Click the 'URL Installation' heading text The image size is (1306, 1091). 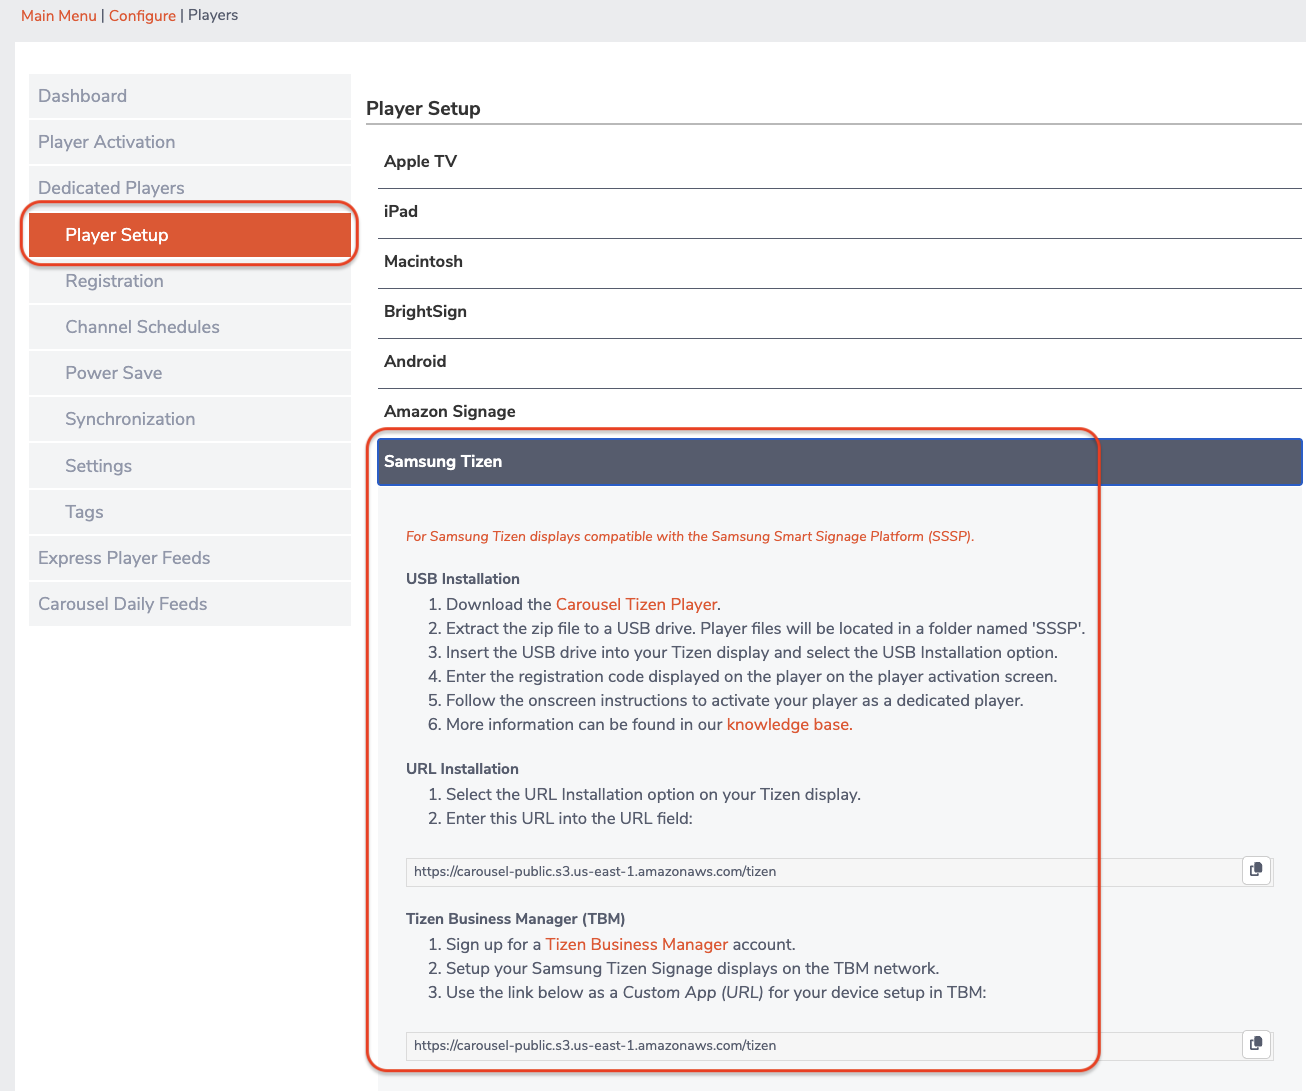(462, 768)
